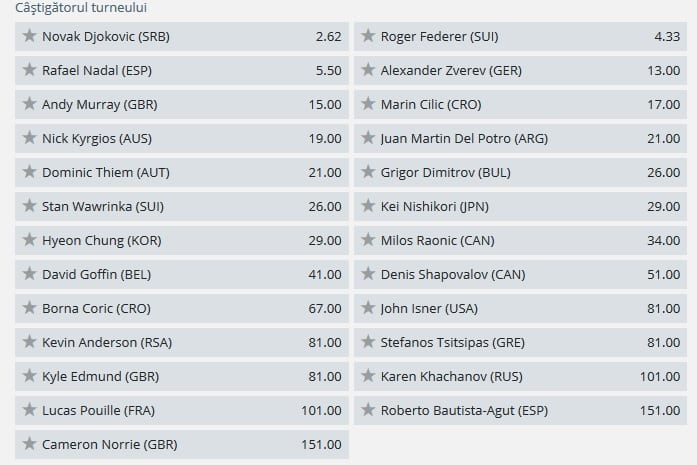Click the star next to Stan Wawrinka
This screenshot has height=465, width=697.
28,207
